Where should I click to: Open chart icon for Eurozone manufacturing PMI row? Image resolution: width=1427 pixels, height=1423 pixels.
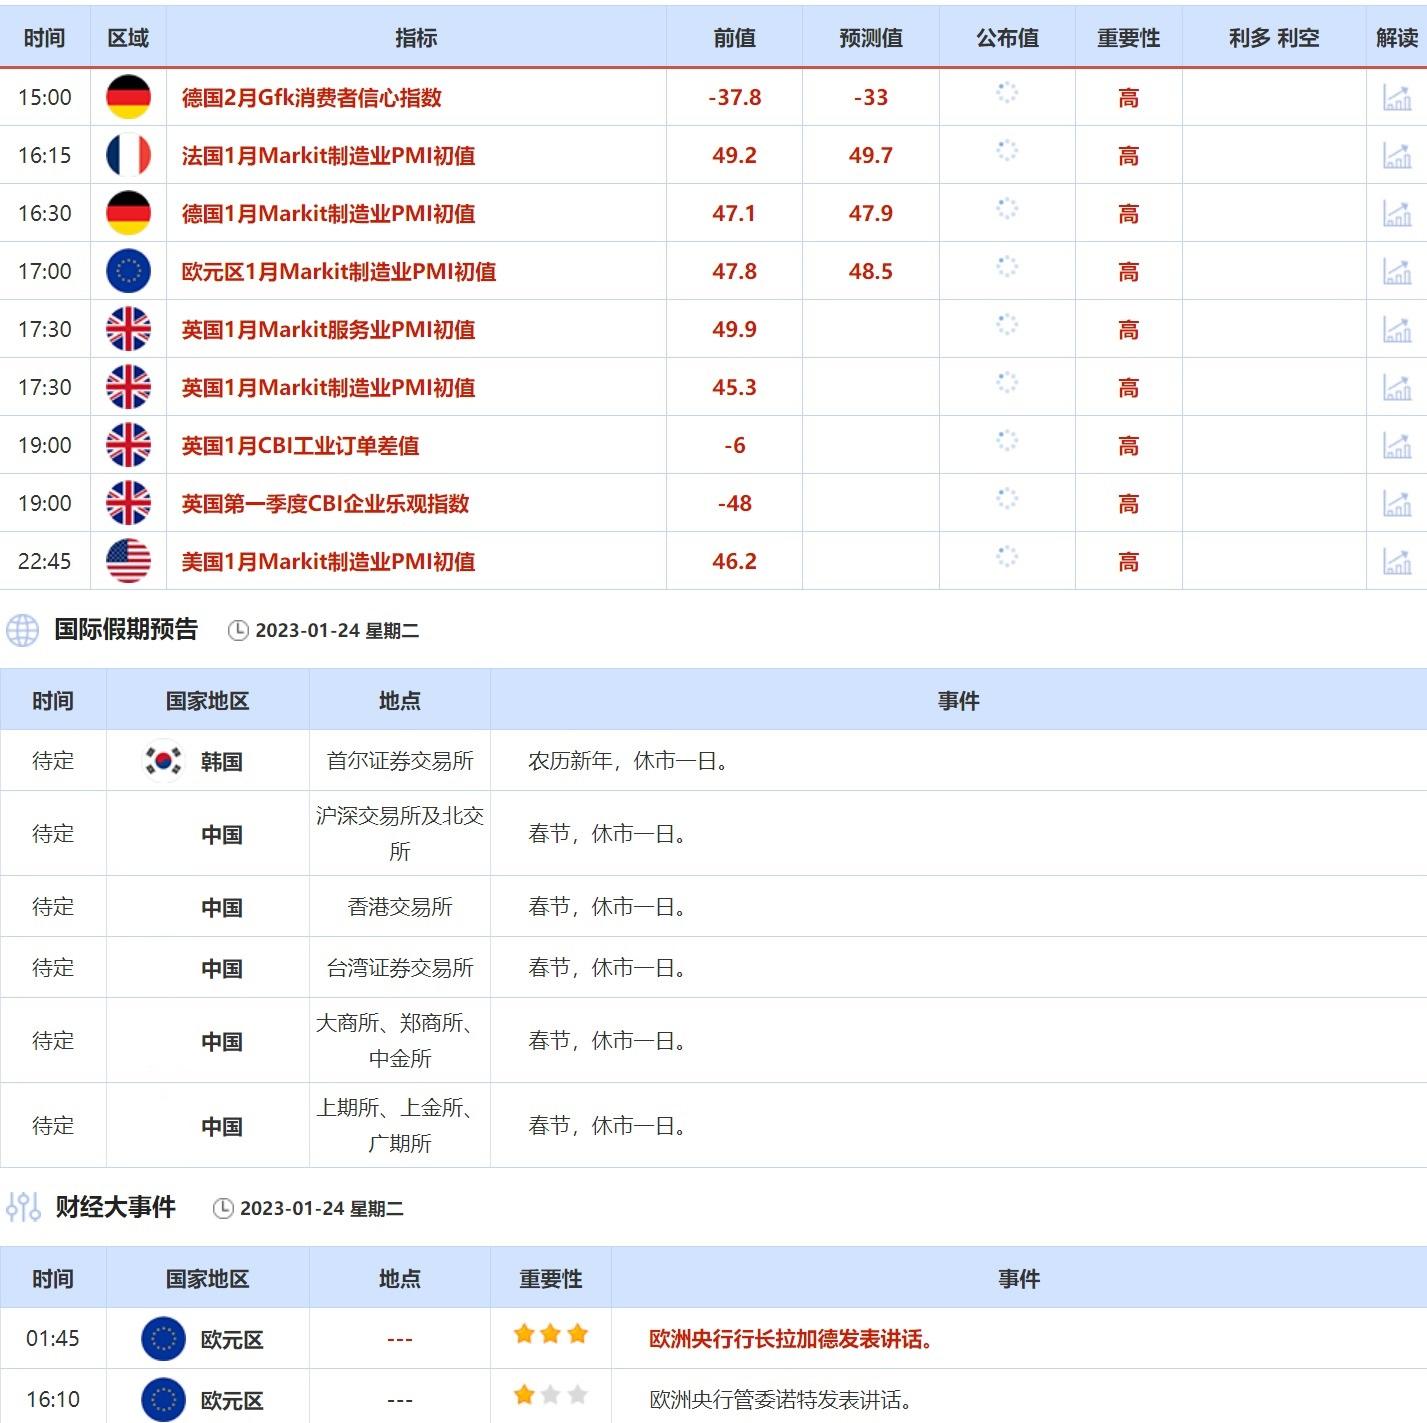click(1396, 272)
